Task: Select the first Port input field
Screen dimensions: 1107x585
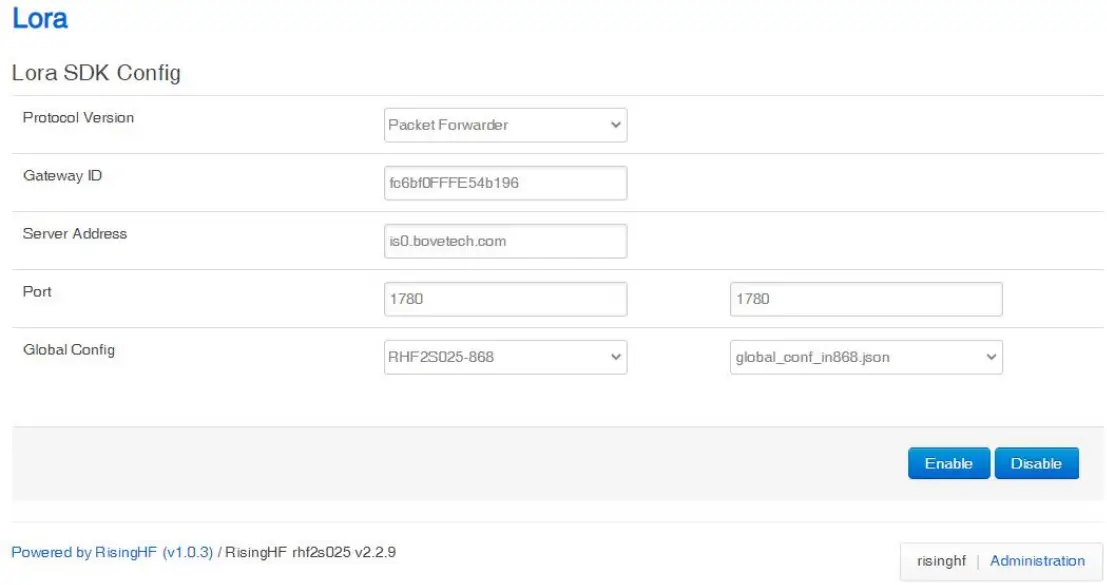Action: click(x=505, y=298)
